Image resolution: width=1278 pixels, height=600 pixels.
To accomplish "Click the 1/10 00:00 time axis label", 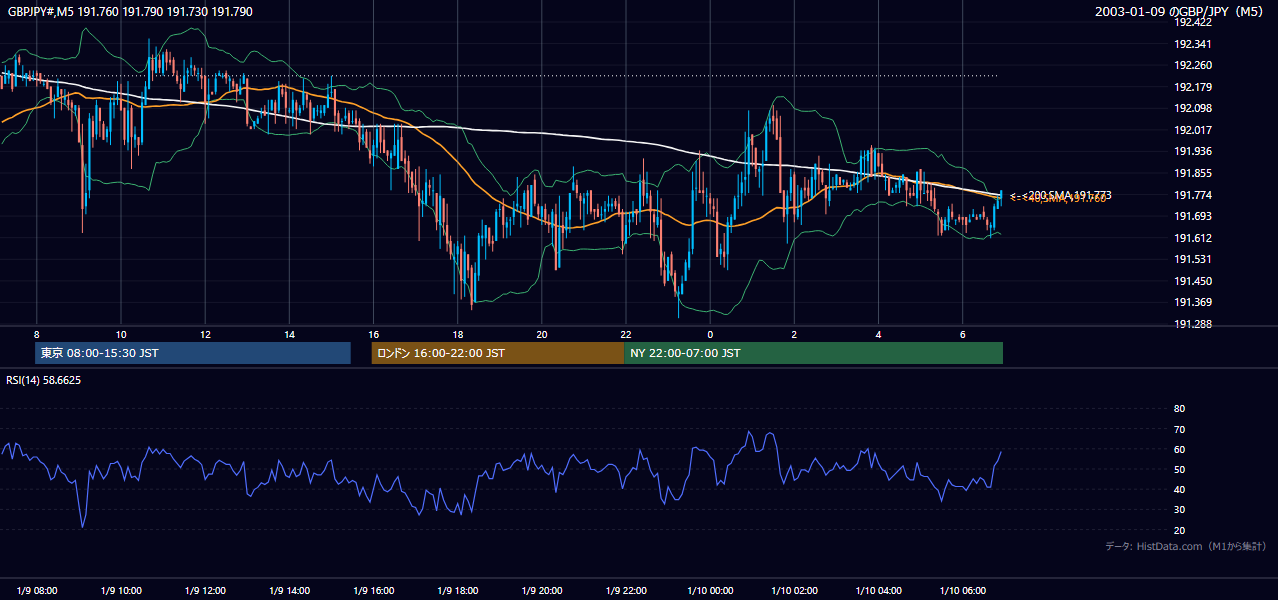I will 710,590.
